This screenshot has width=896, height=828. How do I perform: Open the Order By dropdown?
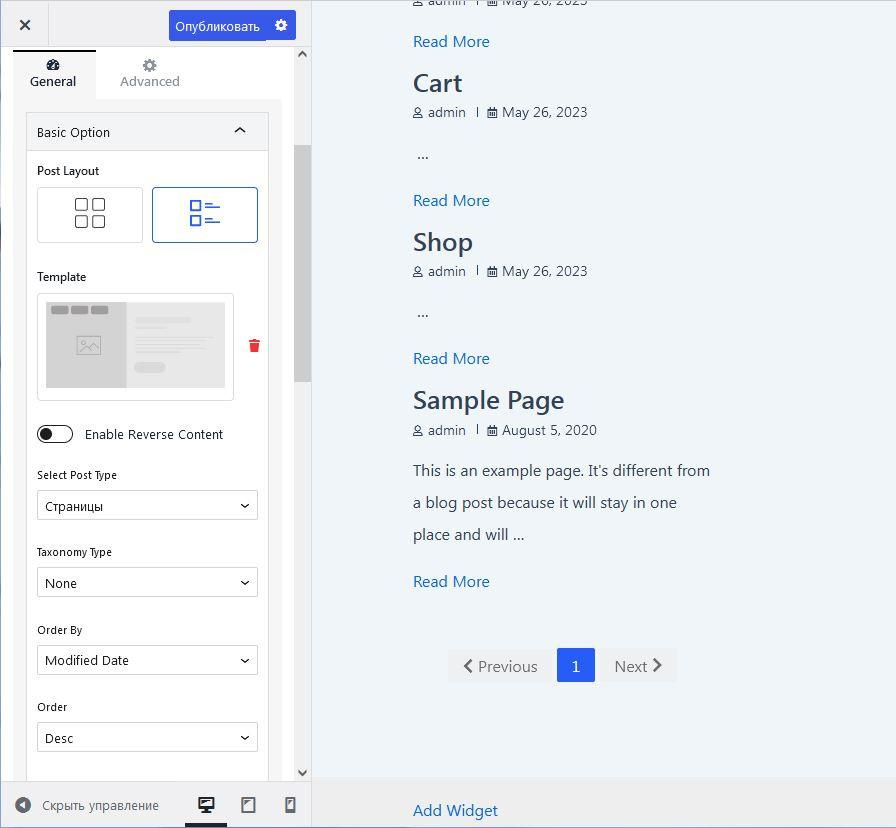[x=147, y=660]
